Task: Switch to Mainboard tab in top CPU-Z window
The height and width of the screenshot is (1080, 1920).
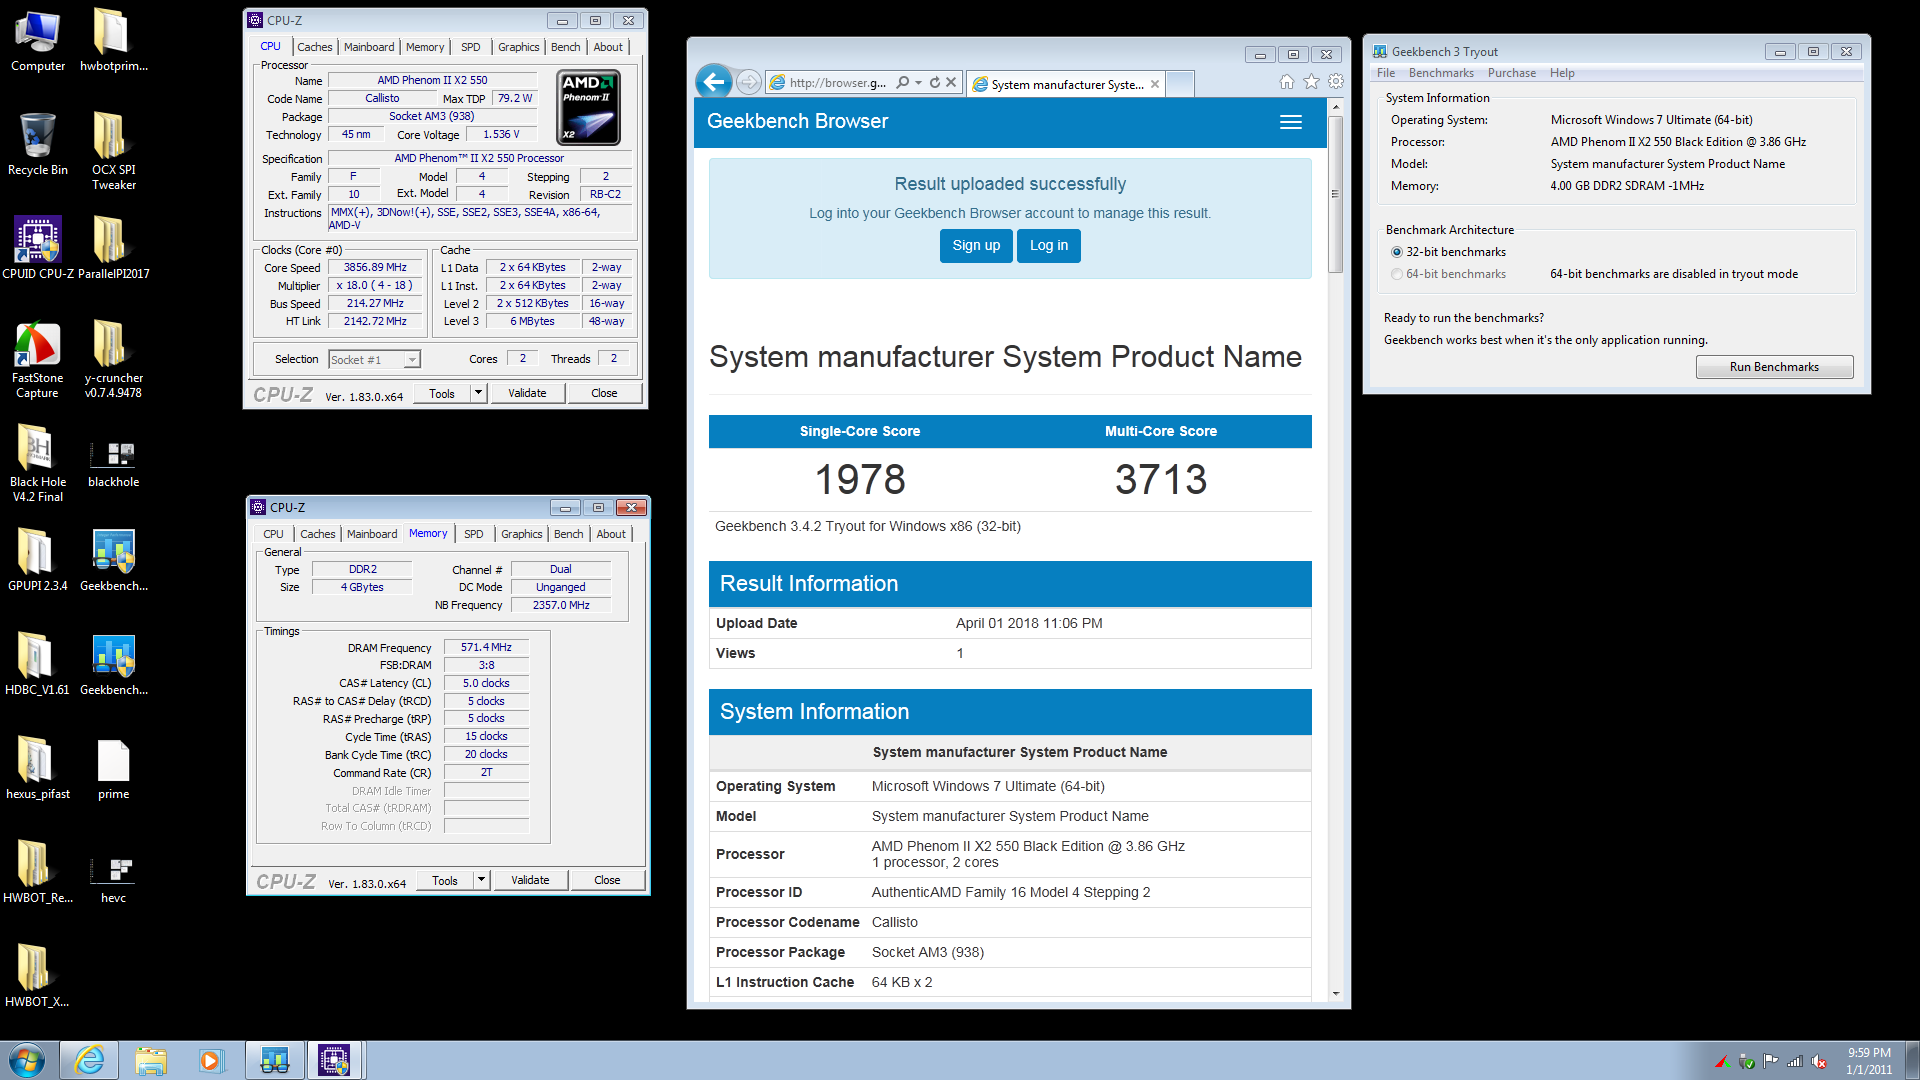Action: tap(369, 47)
